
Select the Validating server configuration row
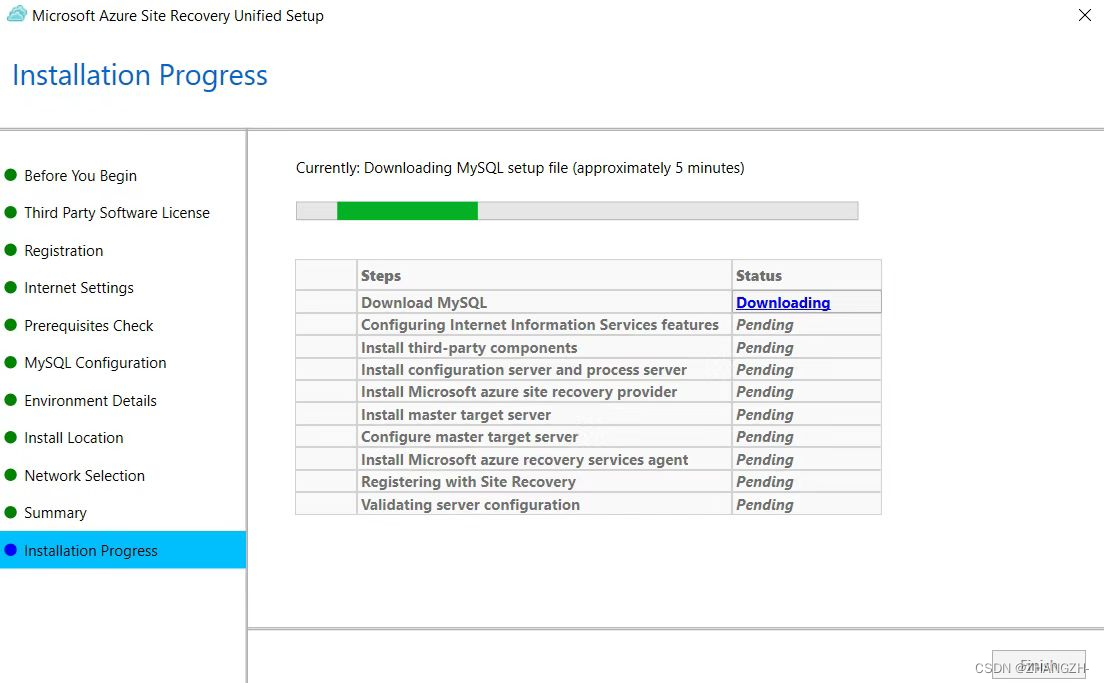click(588, 504)
